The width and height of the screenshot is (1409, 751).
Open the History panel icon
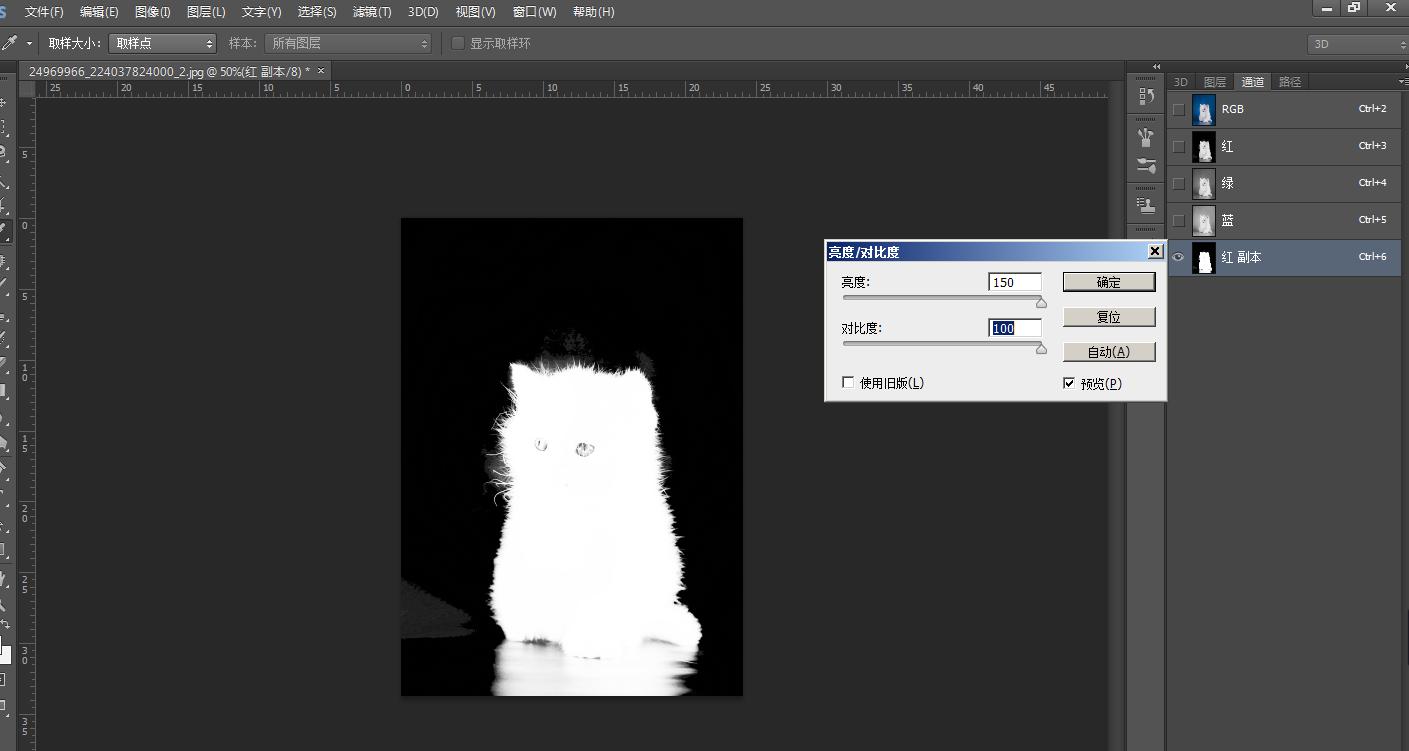(1146, 97)
